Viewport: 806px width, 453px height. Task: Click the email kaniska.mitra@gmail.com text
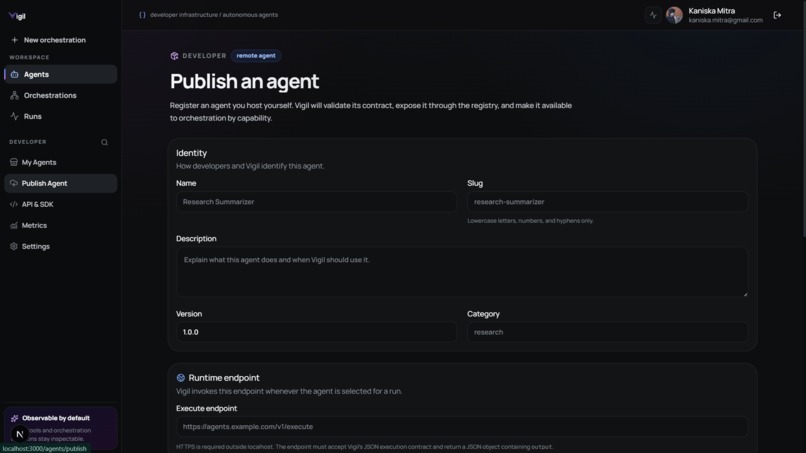click(725, 21)
